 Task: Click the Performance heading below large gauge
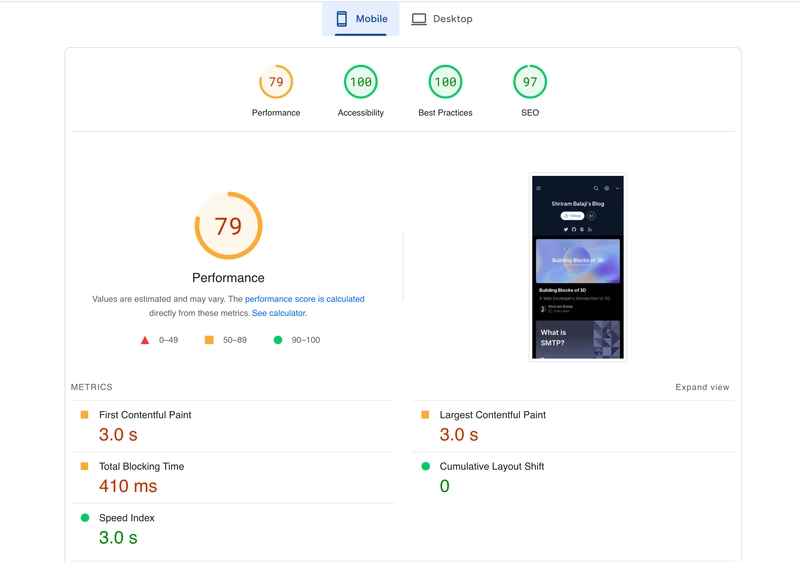228,278
